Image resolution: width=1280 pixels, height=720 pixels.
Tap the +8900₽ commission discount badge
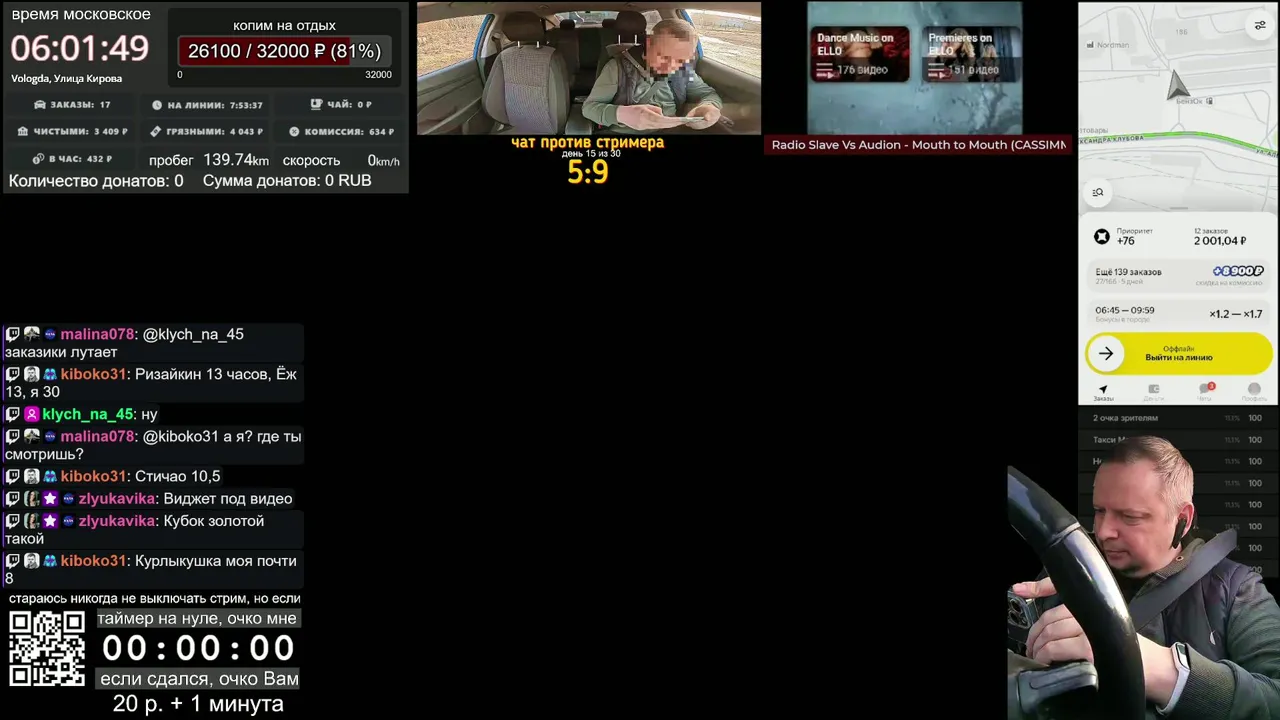tap(1238, 271)
